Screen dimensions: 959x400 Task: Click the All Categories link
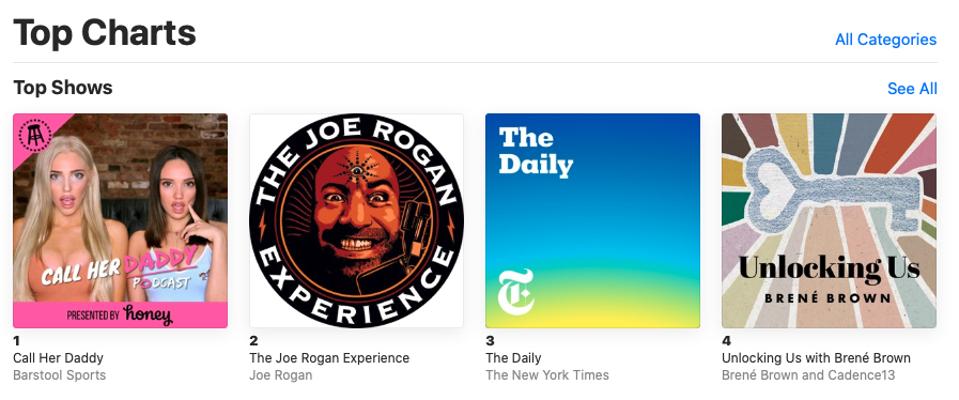point(885,40)
